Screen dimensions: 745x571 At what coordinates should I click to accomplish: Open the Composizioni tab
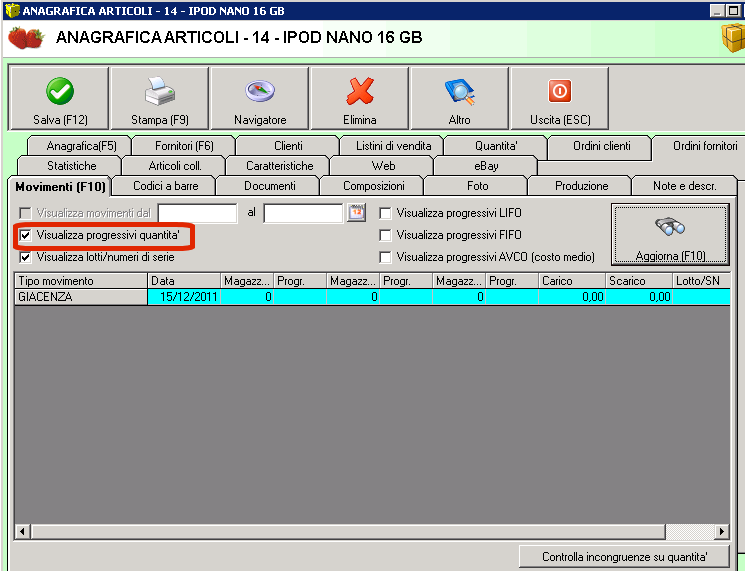373,186
